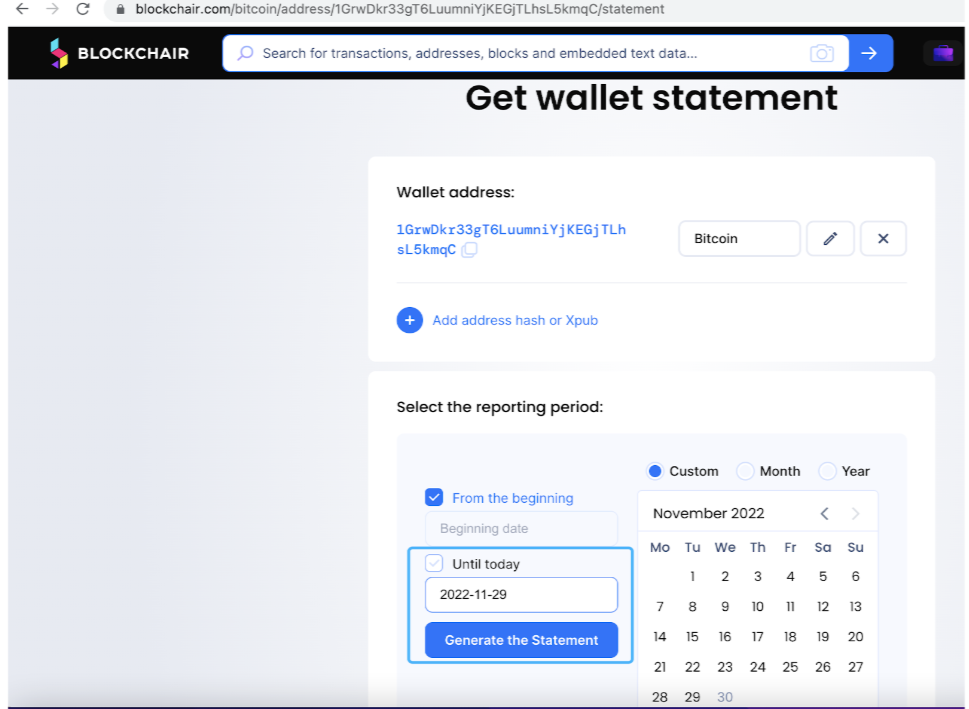Choose the Custom reporting period option

[656, 471]
